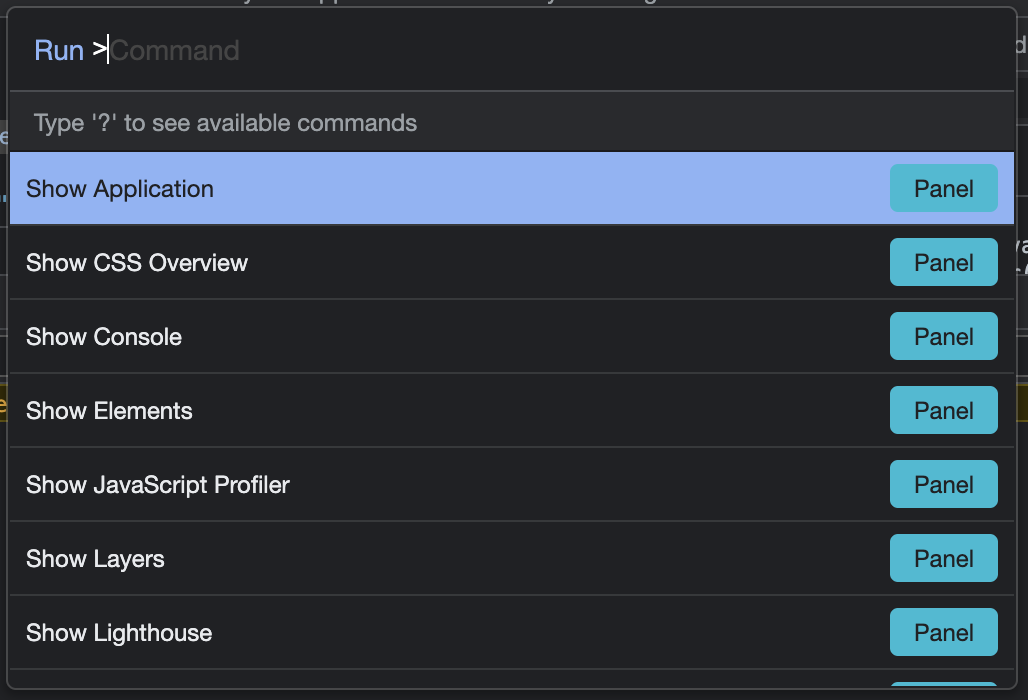Click Panel badge next to Show Layers

(943, 559)
